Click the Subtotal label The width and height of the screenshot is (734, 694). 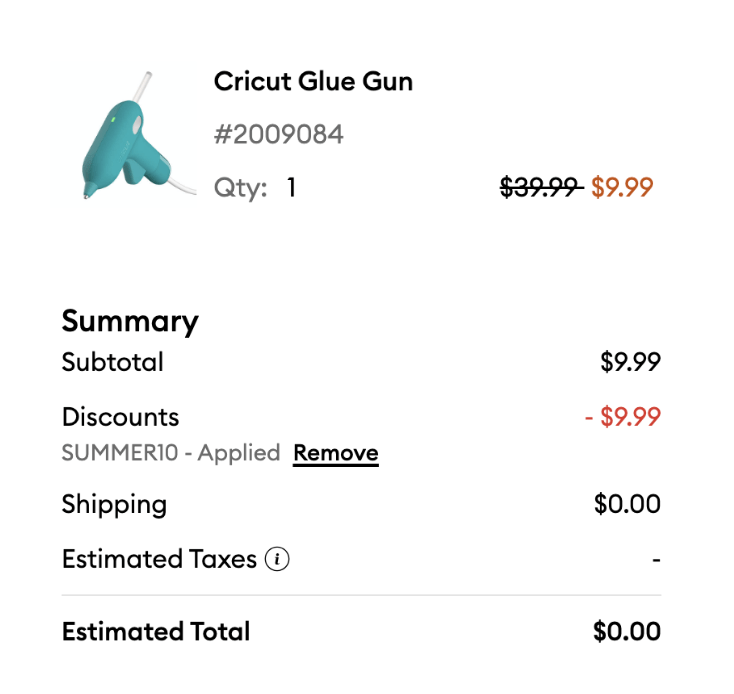[x=112, y=362]
